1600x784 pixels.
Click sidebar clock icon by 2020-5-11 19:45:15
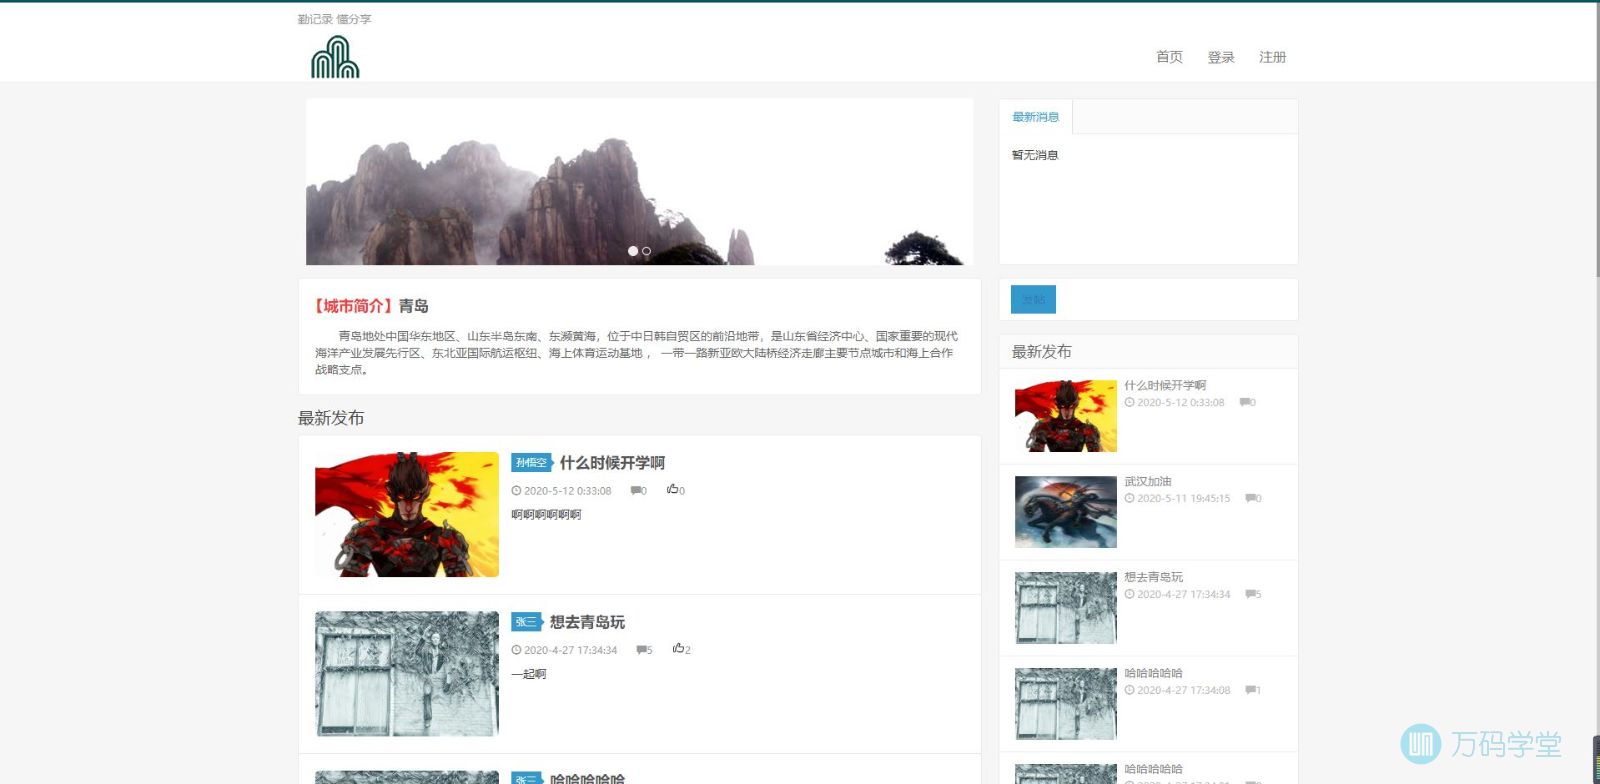click(x=1129, y=499)
